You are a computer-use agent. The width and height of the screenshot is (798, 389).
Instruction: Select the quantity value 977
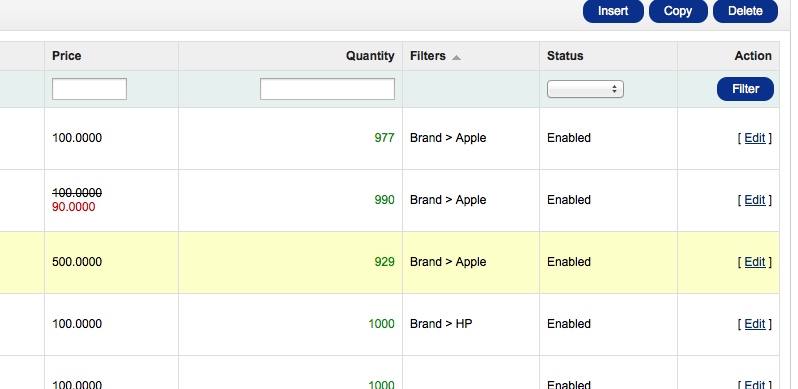tap(384, 138)
